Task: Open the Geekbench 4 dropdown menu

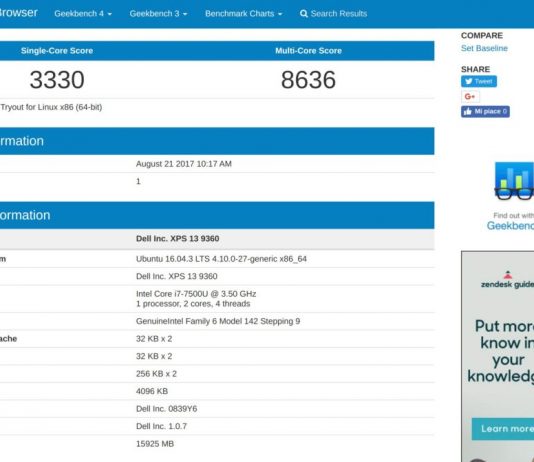Action: (83, 14)
